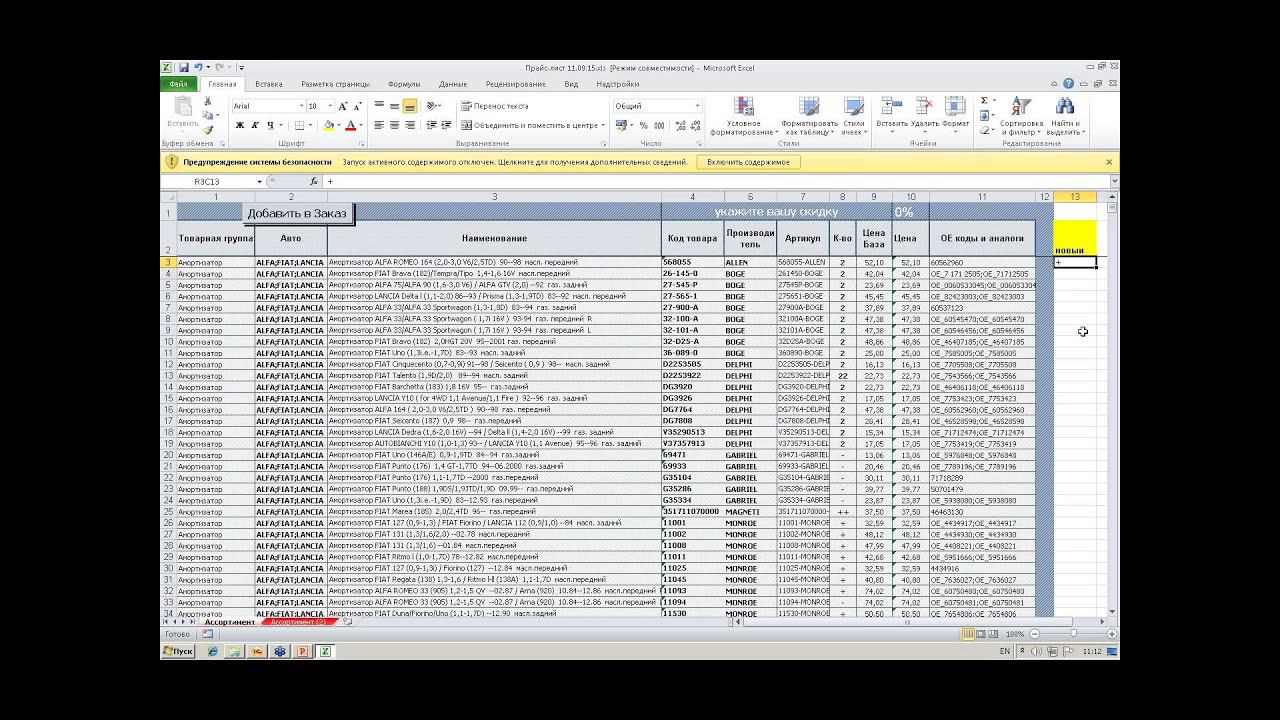
Task: Apply thousands separator number format
Action: click(658, 125)
